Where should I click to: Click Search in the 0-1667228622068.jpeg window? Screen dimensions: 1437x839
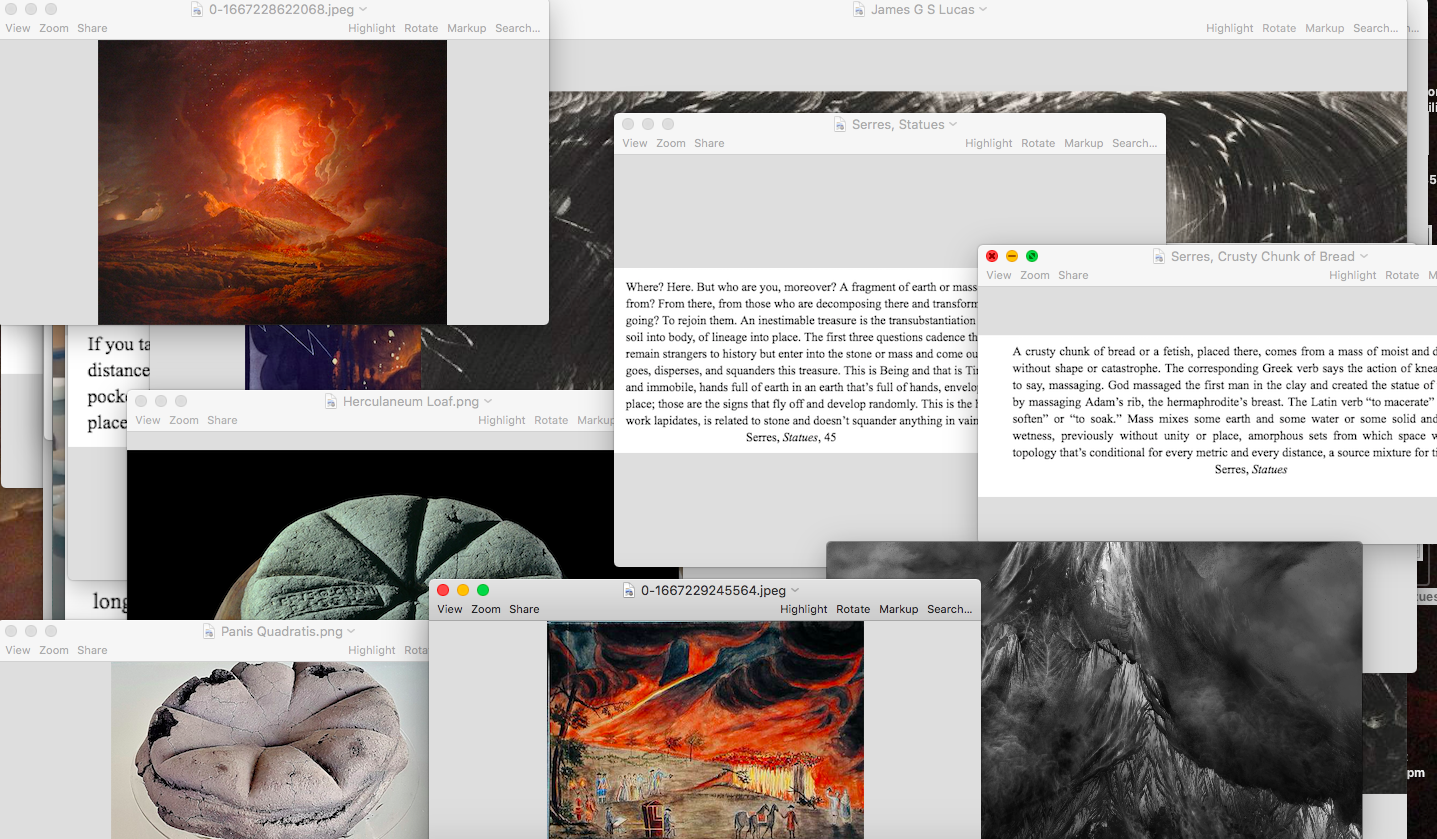point(517,28)
